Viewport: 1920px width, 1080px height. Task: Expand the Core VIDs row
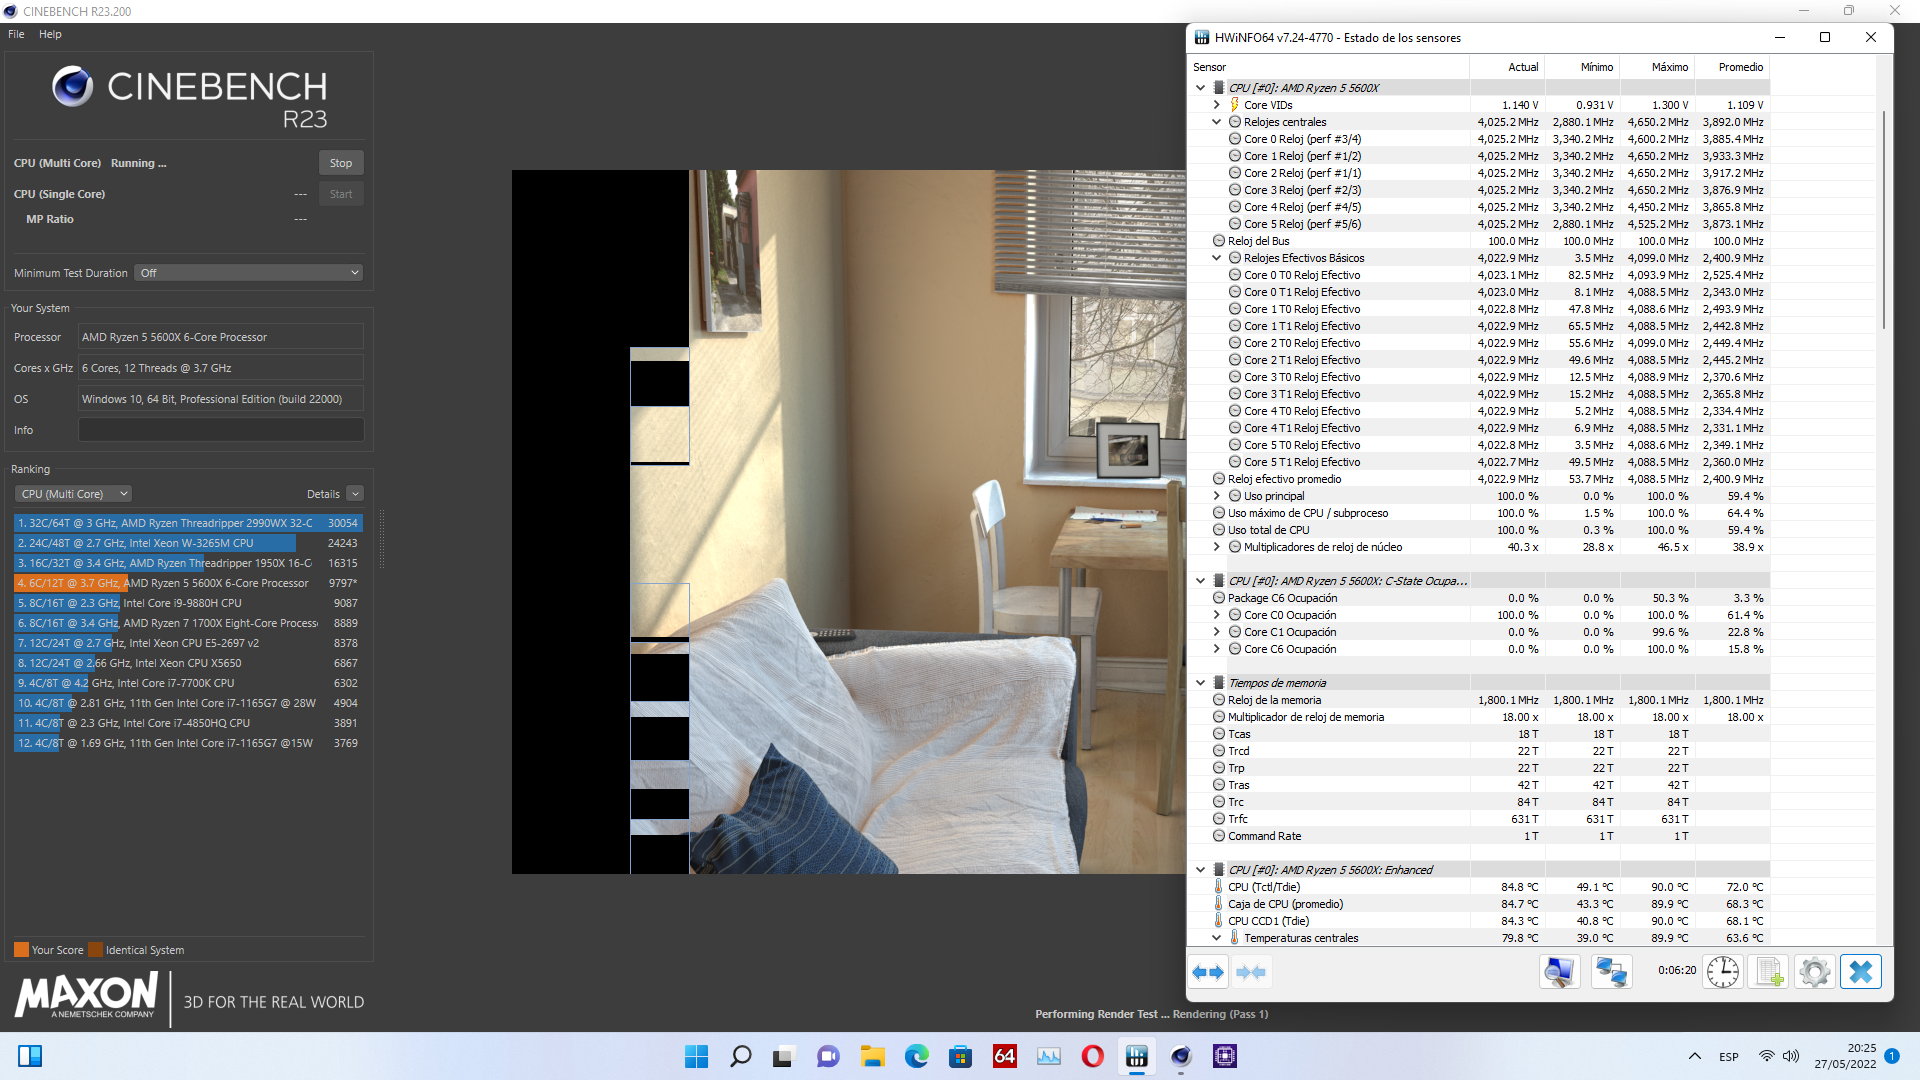(x=1216, y=105)
